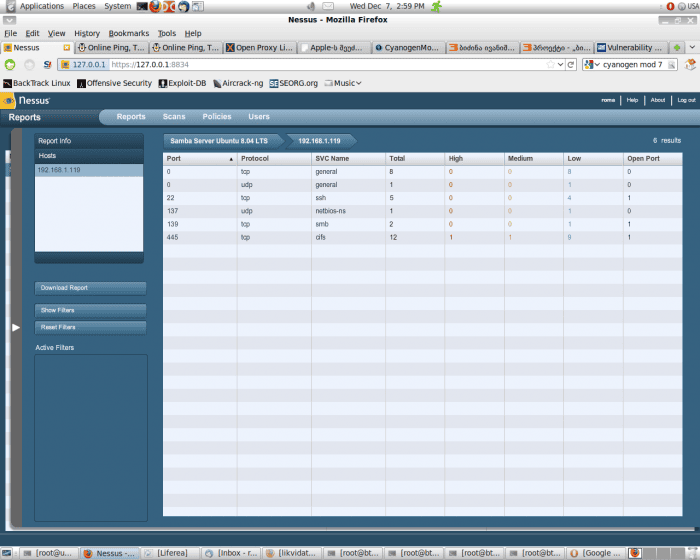
Task: Open the Aircrack-ng bookmark
Action: pyautogui.click(x=238, y=83)
